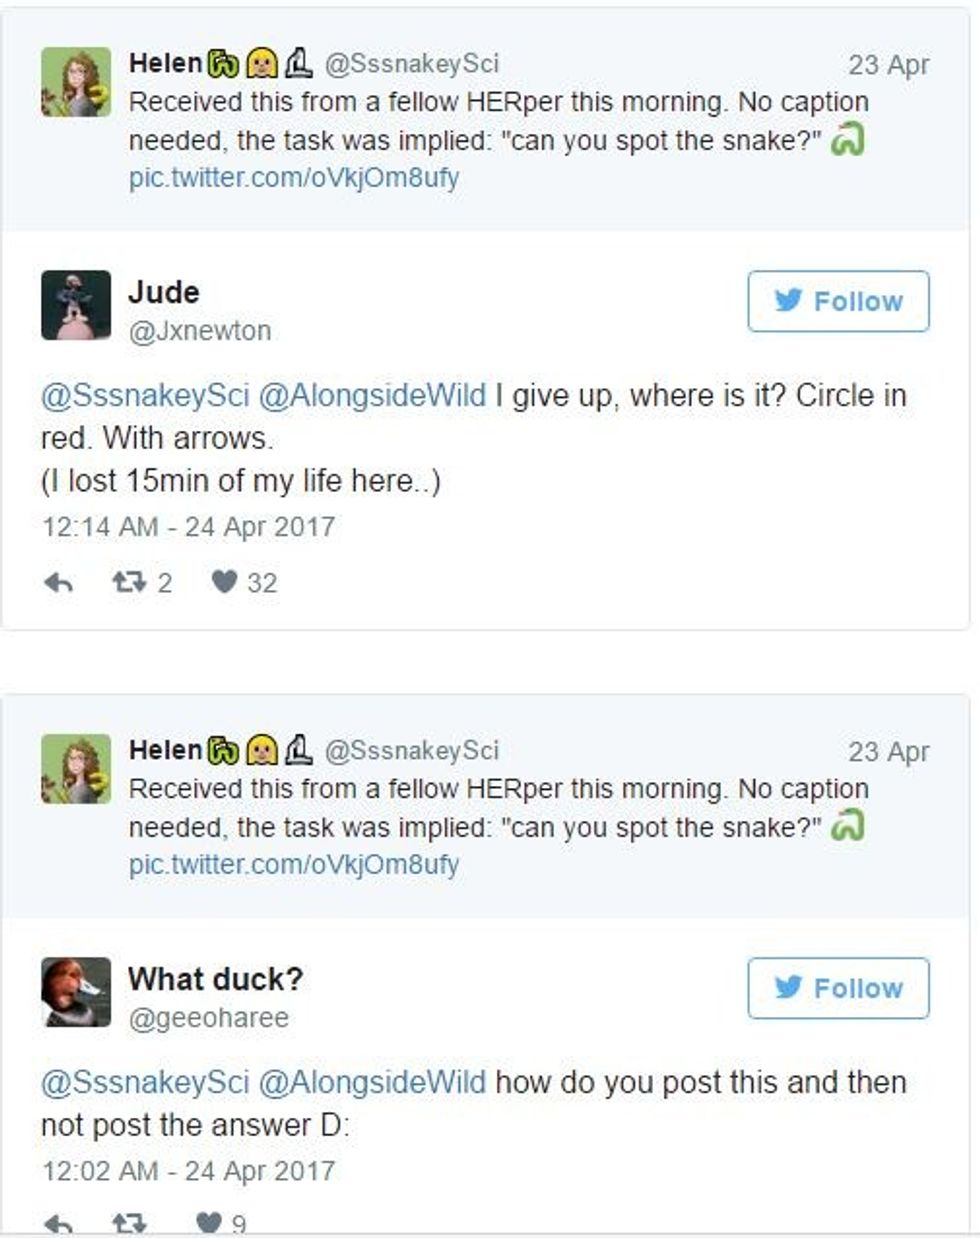Screen dimensions: 980x1238
Task: Click the @geeoharee handle
Action: coord(208,1018)
